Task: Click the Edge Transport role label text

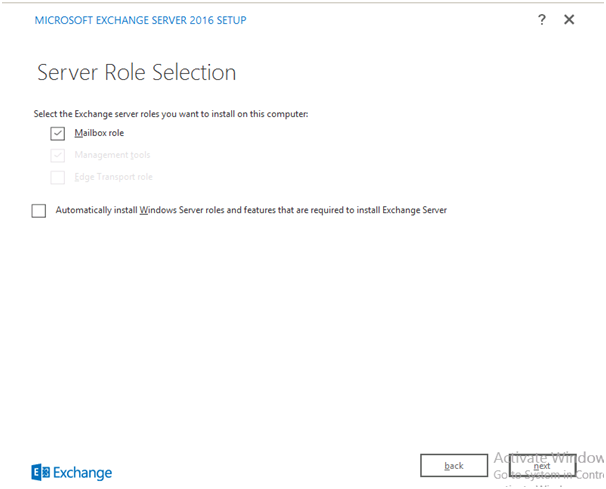Action: point(114,177)
